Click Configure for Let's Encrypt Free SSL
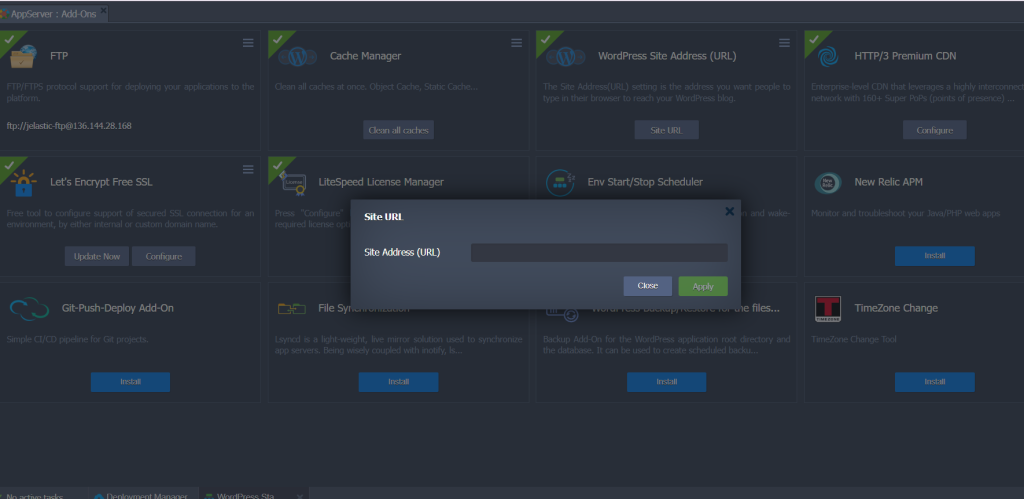This screenshot has width=1024, height=499. tap(163, 256)
